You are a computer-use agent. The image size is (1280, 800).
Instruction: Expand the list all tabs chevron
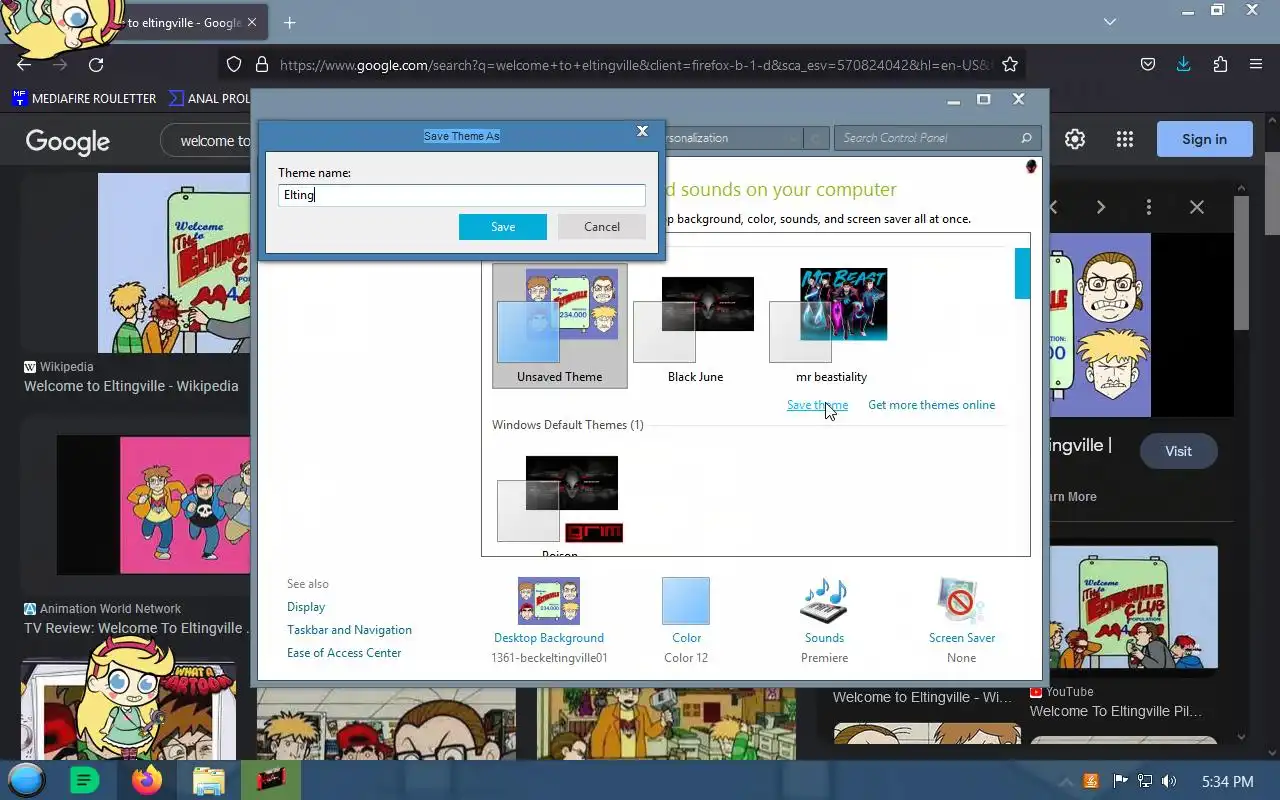pos(1110,21)
